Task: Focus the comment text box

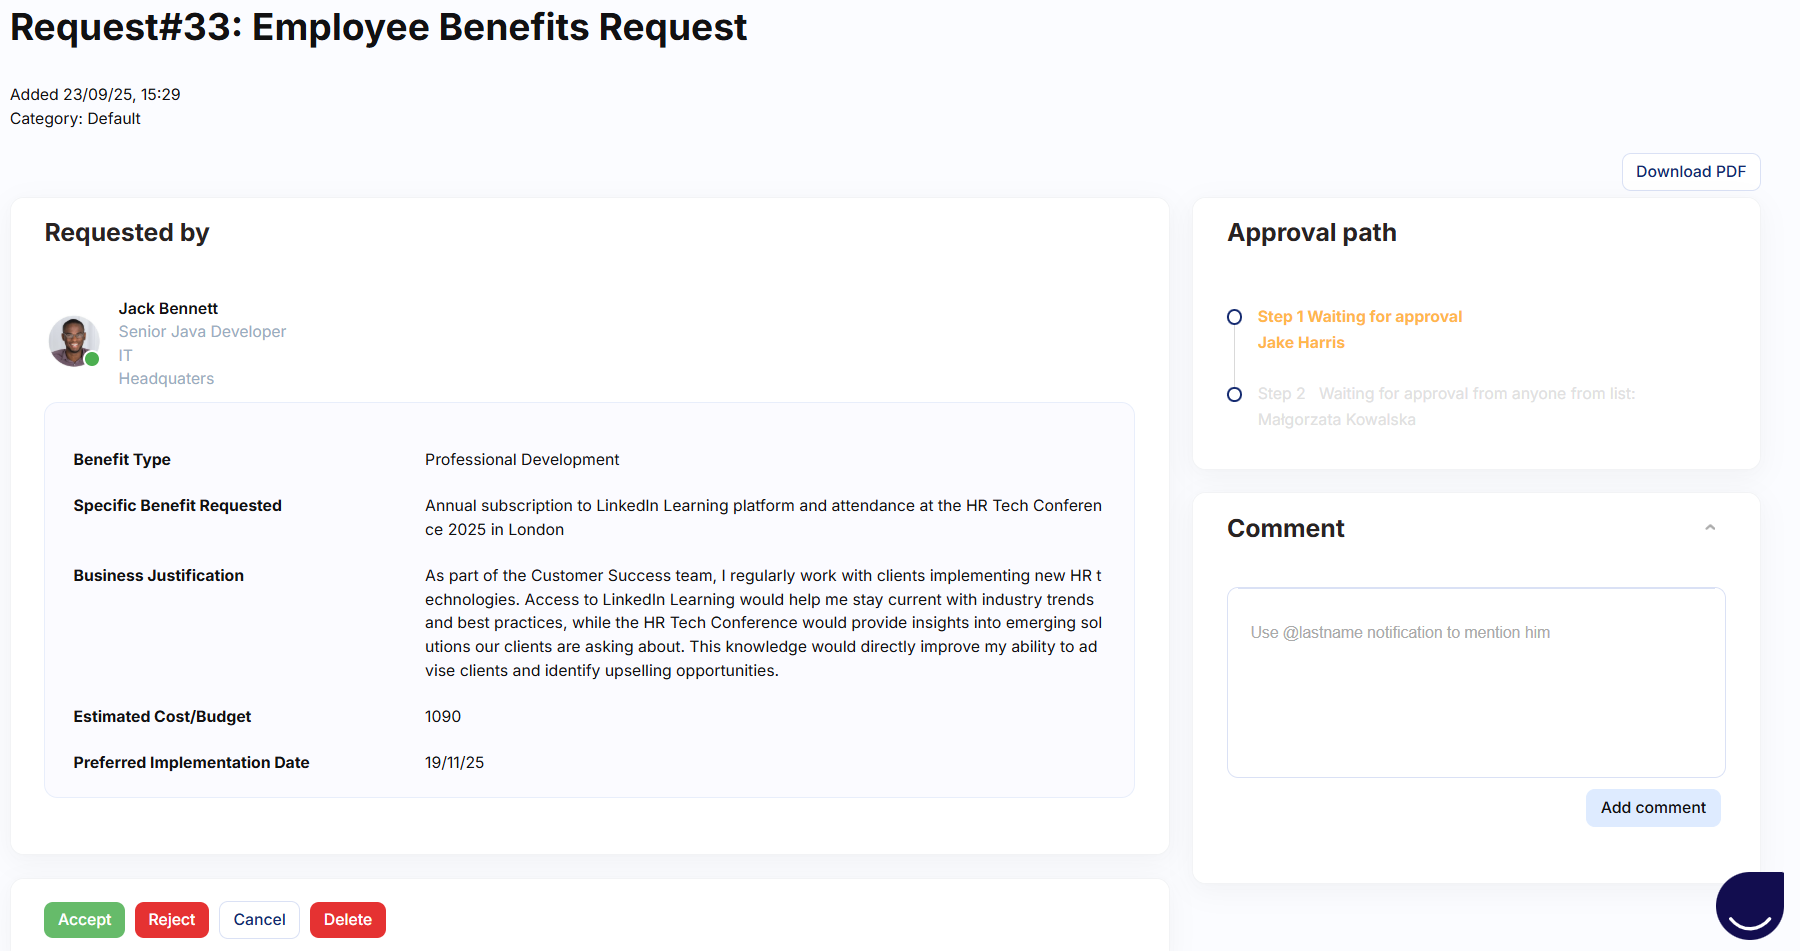Action: pyautogui.click(x=1475, y=682)
